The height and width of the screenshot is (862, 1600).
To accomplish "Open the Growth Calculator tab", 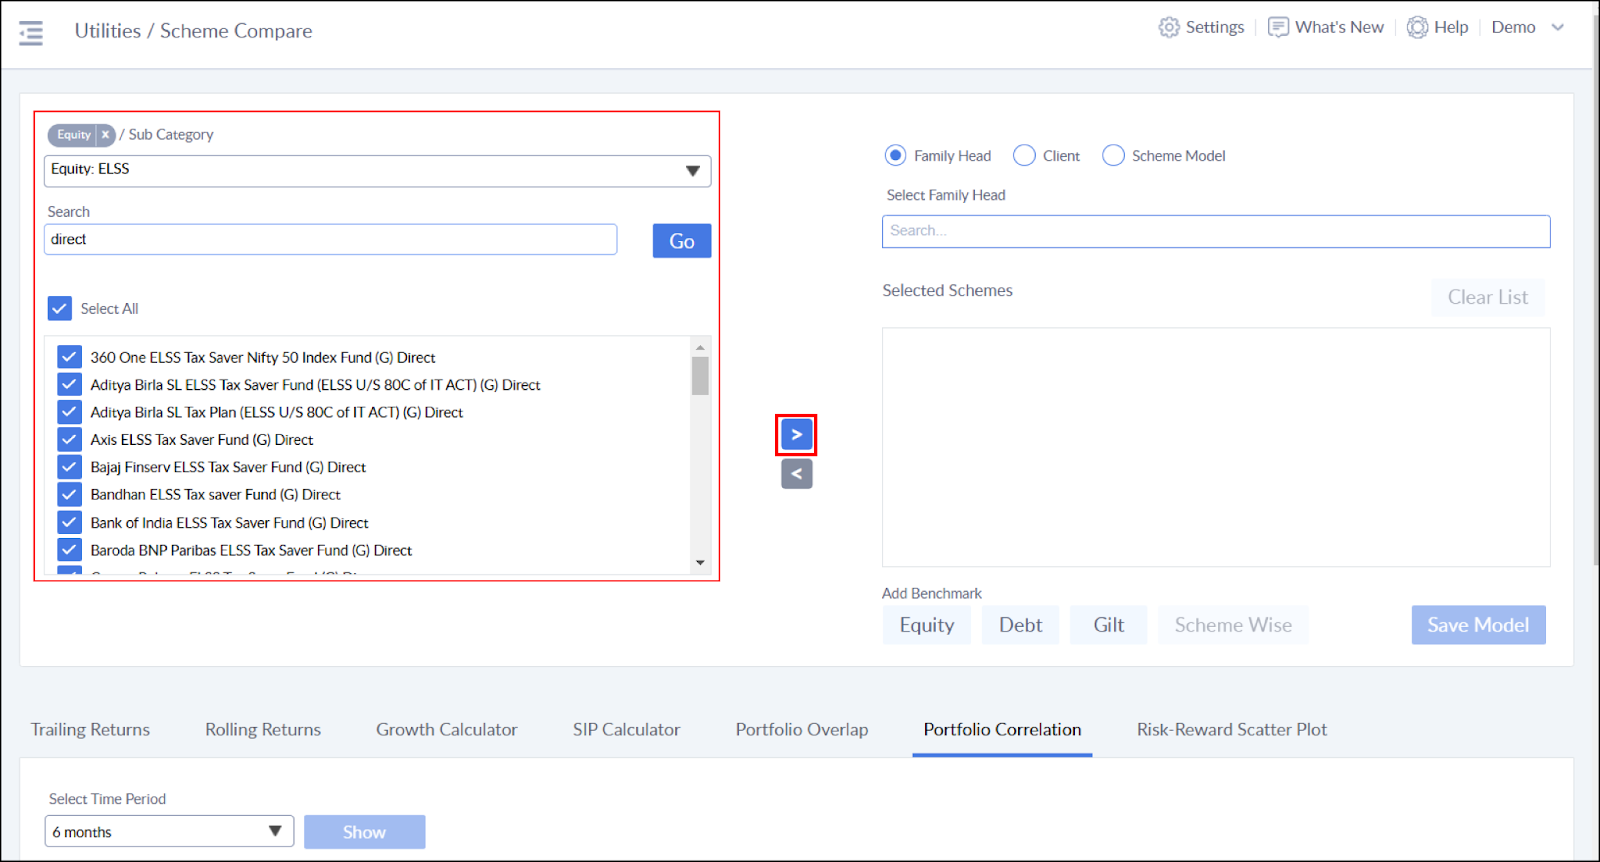I will [x=447, y=730].
